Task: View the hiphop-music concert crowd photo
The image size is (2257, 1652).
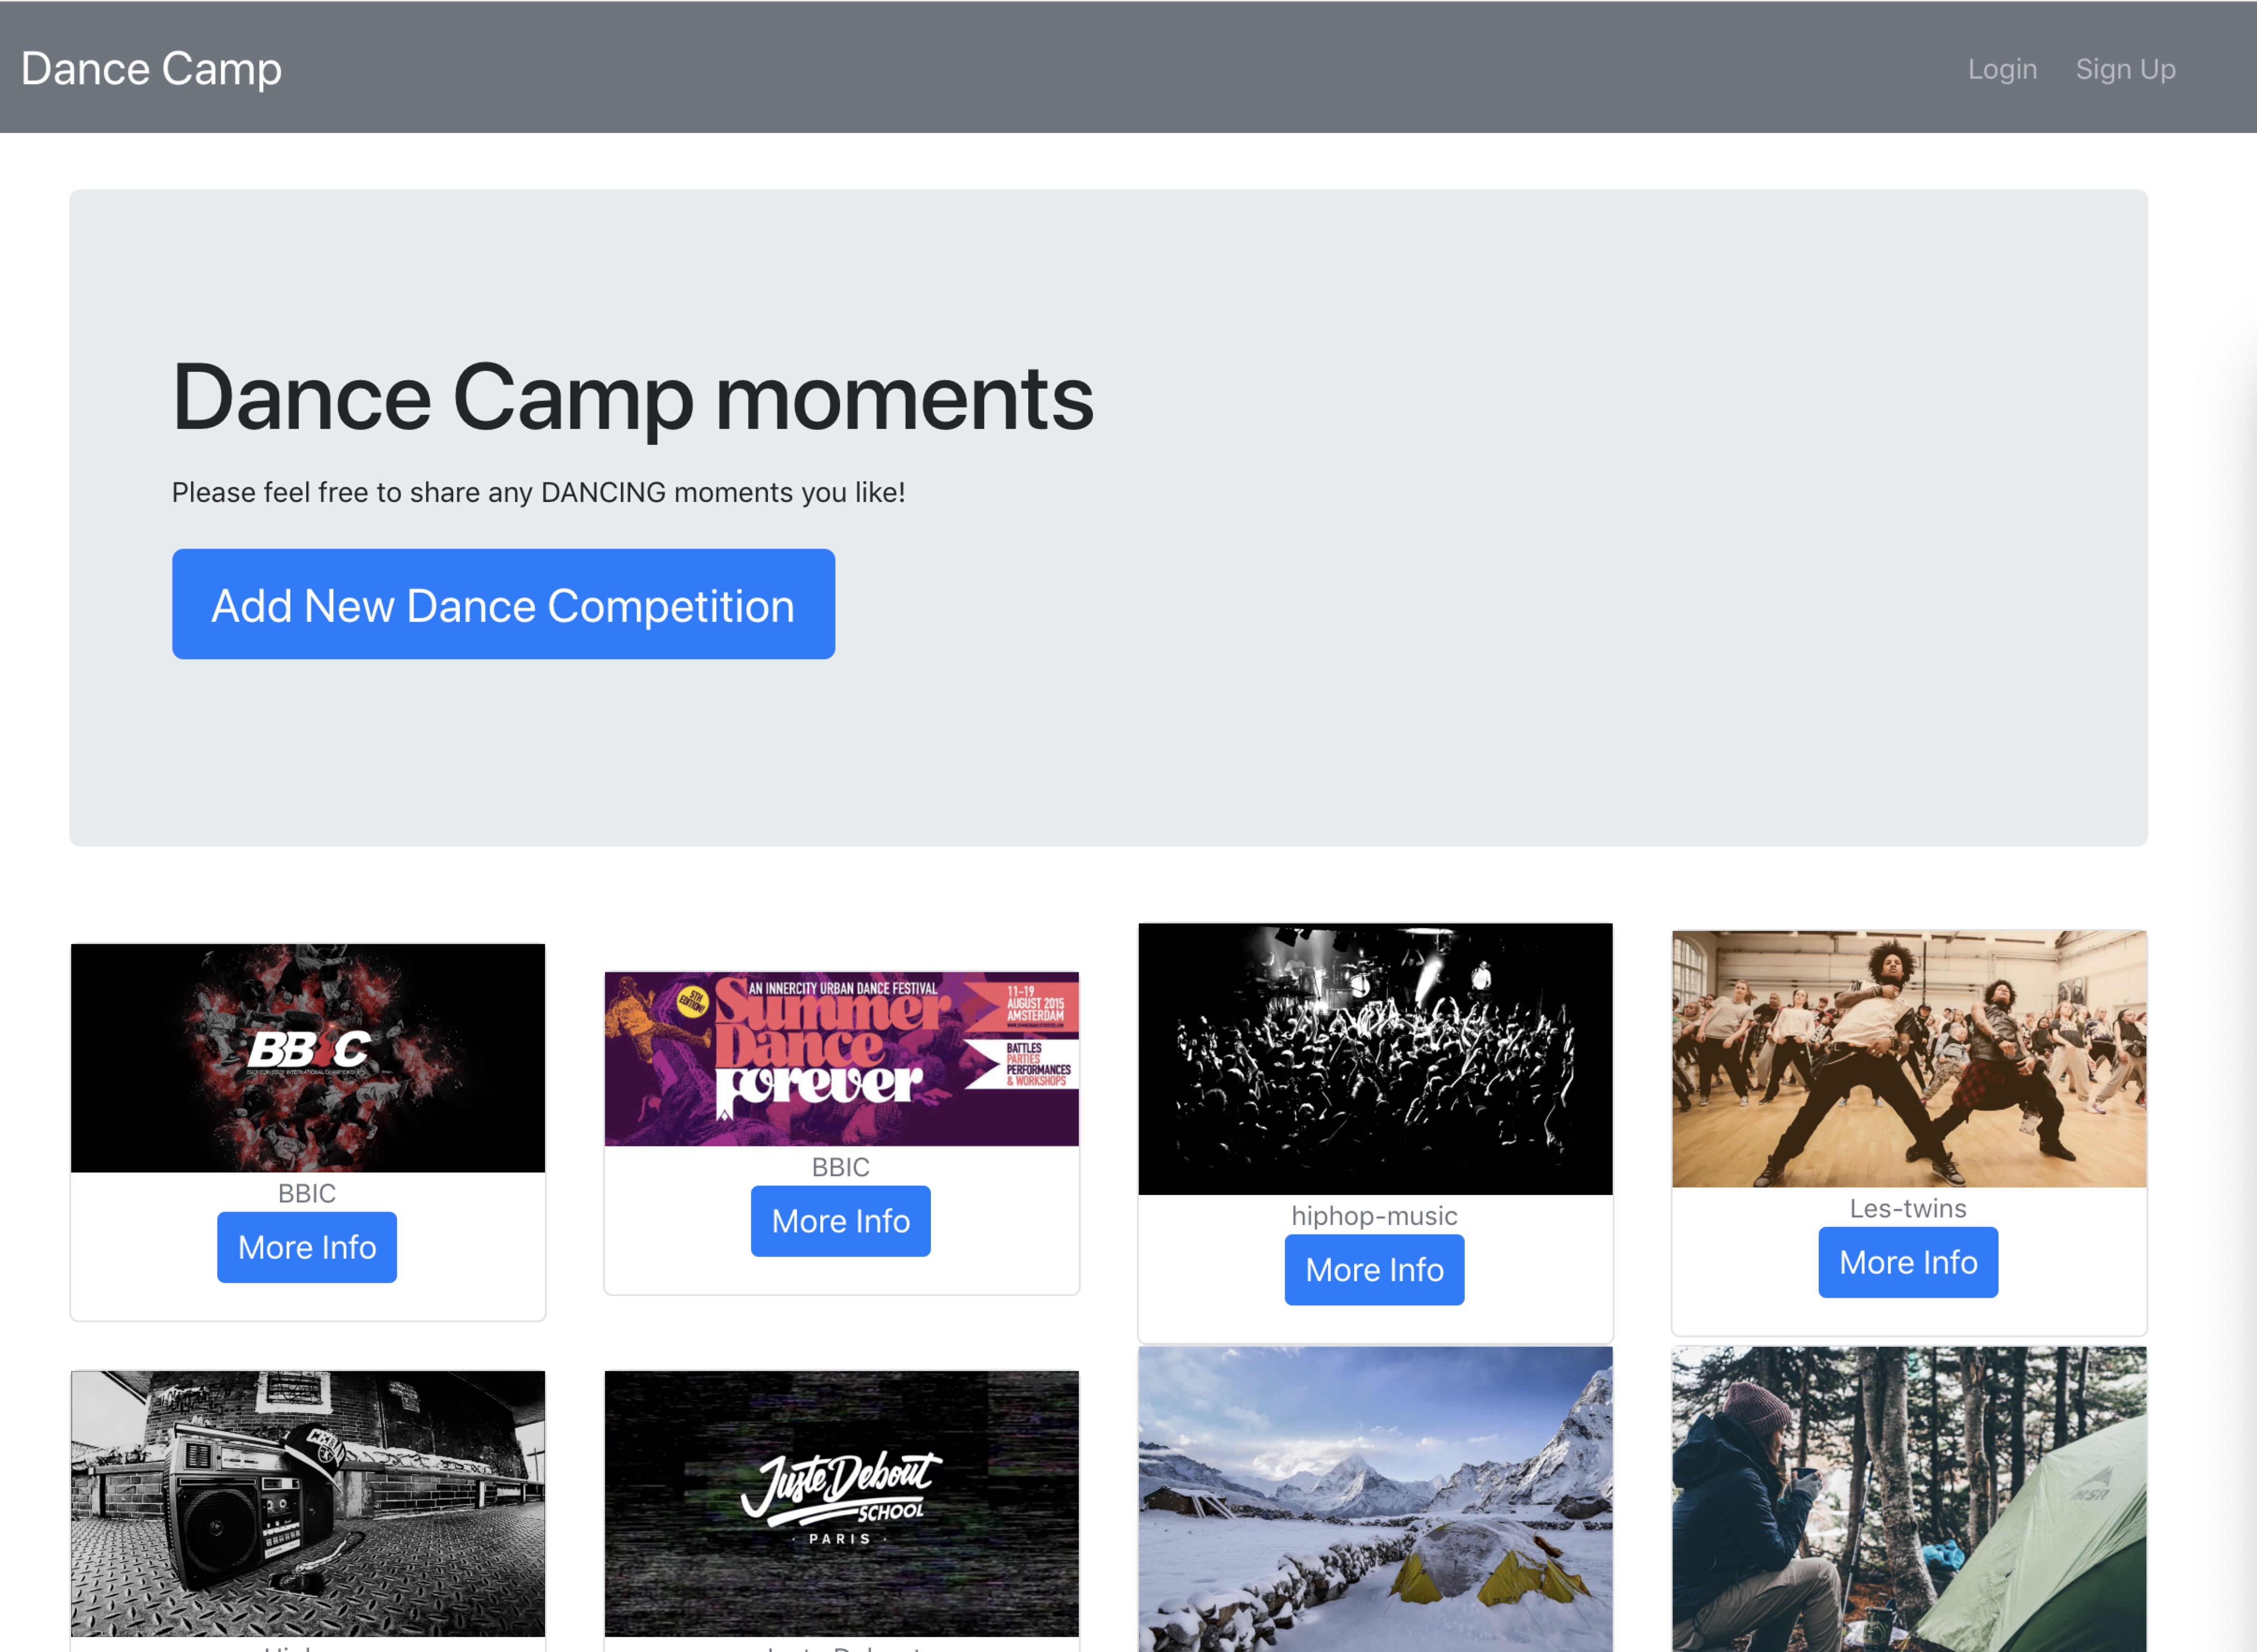Action: 1374,1058
